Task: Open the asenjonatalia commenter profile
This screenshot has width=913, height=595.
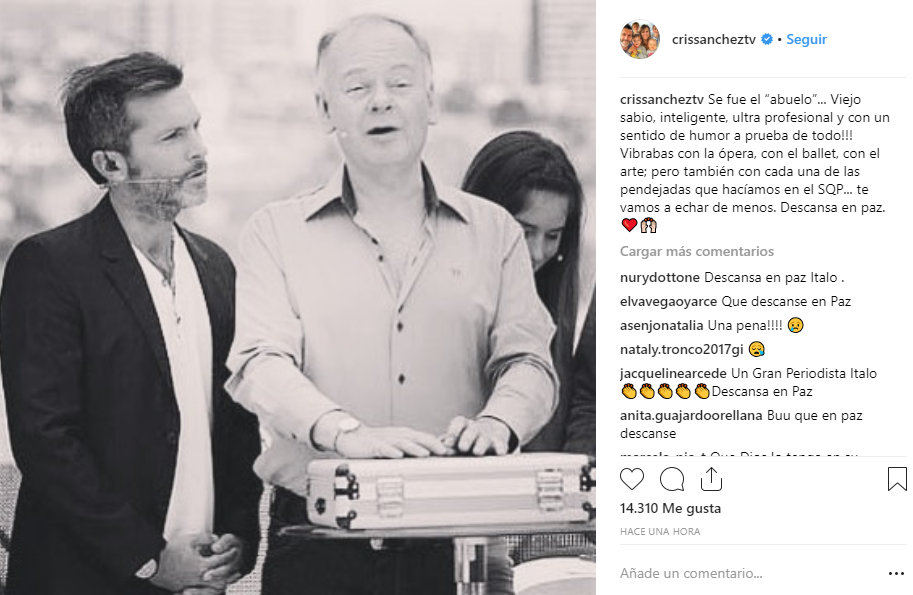Action: (661, 325)
